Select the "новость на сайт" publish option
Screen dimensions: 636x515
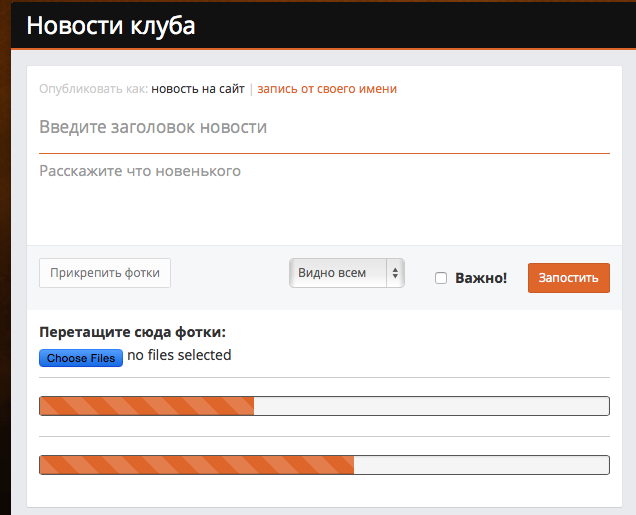pyautogui.click(x=197, y=89)
